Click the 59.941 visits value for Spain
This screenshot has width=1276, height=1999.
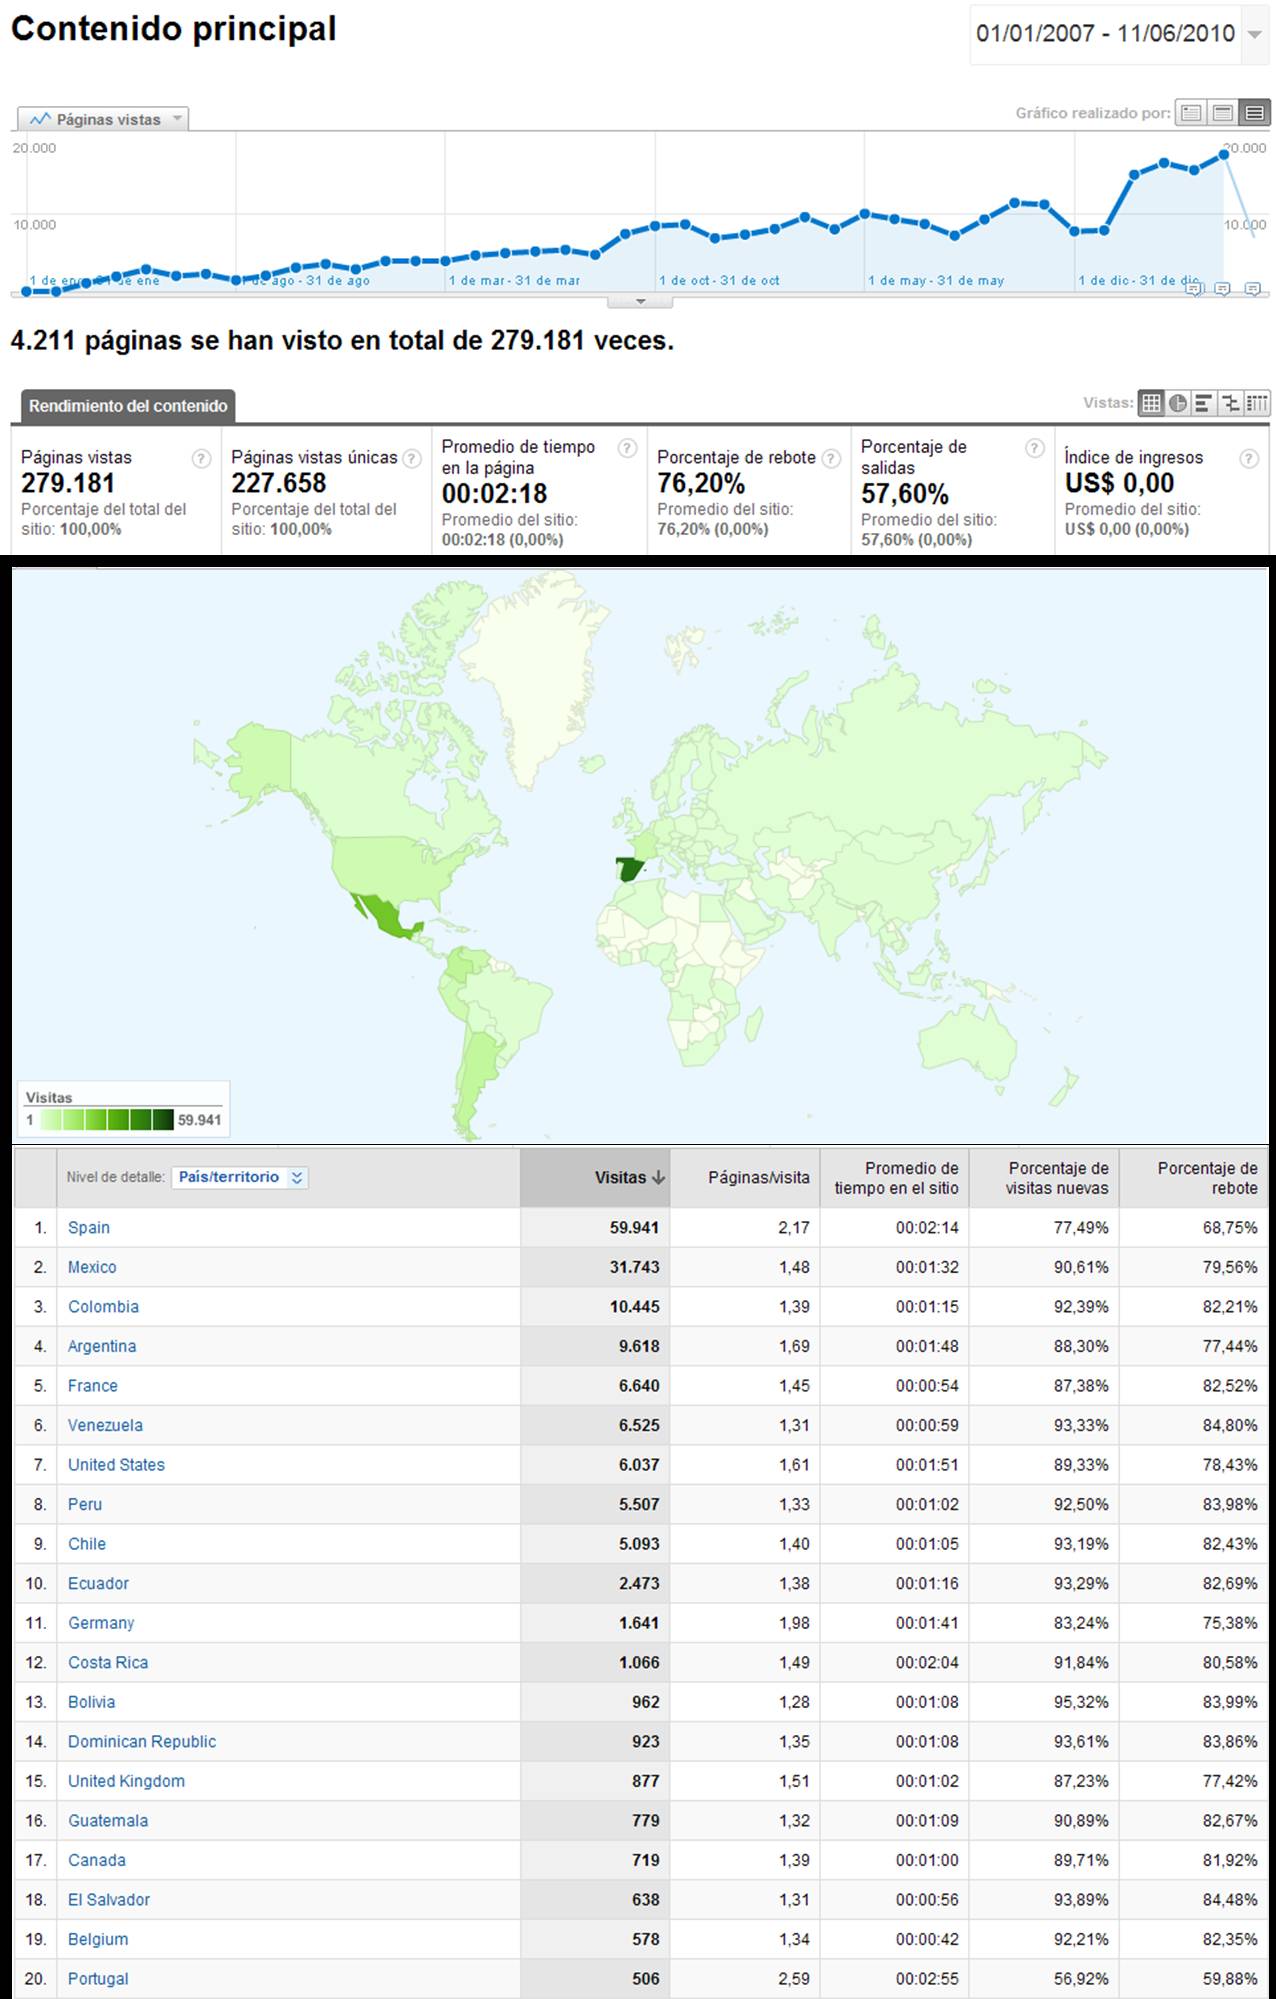point(634,1227)
